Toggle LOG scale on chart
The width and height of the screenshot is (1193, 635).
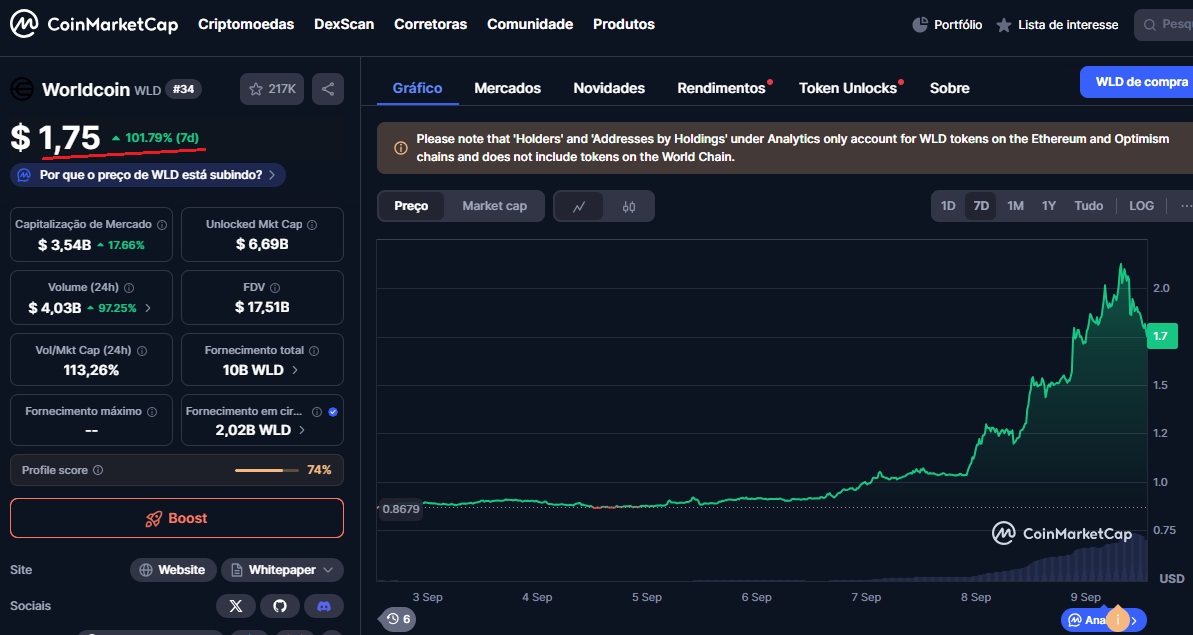coord(1141,206)
